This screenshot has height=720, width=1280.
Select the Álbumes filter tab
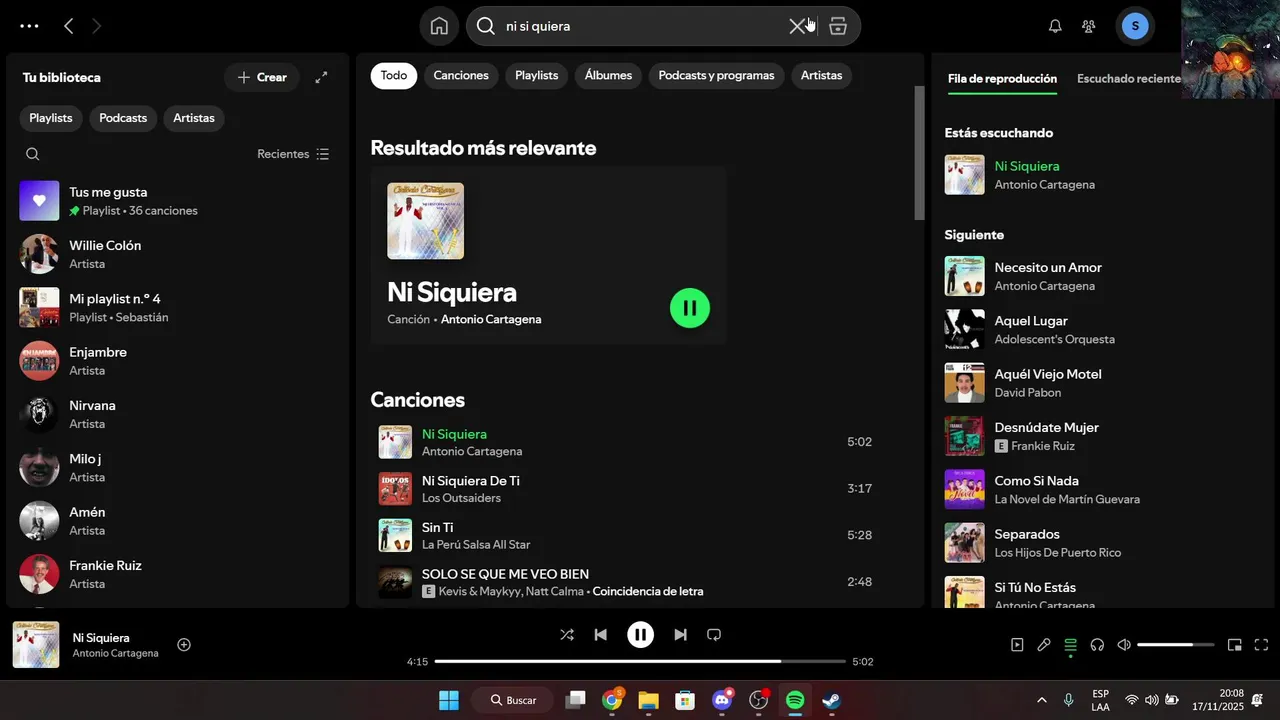[608, 76]
